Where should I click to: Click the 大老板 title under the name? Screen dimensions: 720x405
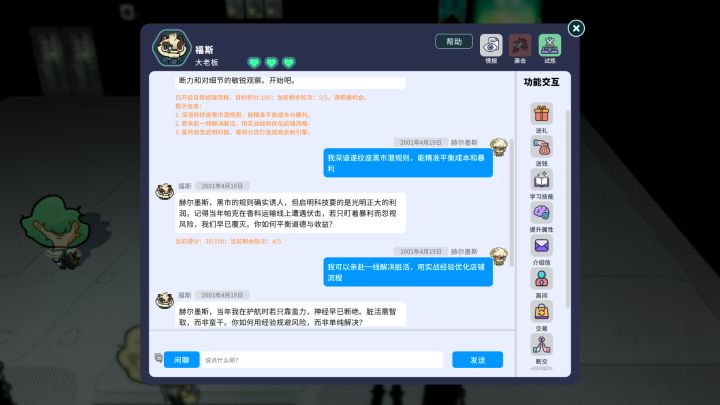pos(207,62)
